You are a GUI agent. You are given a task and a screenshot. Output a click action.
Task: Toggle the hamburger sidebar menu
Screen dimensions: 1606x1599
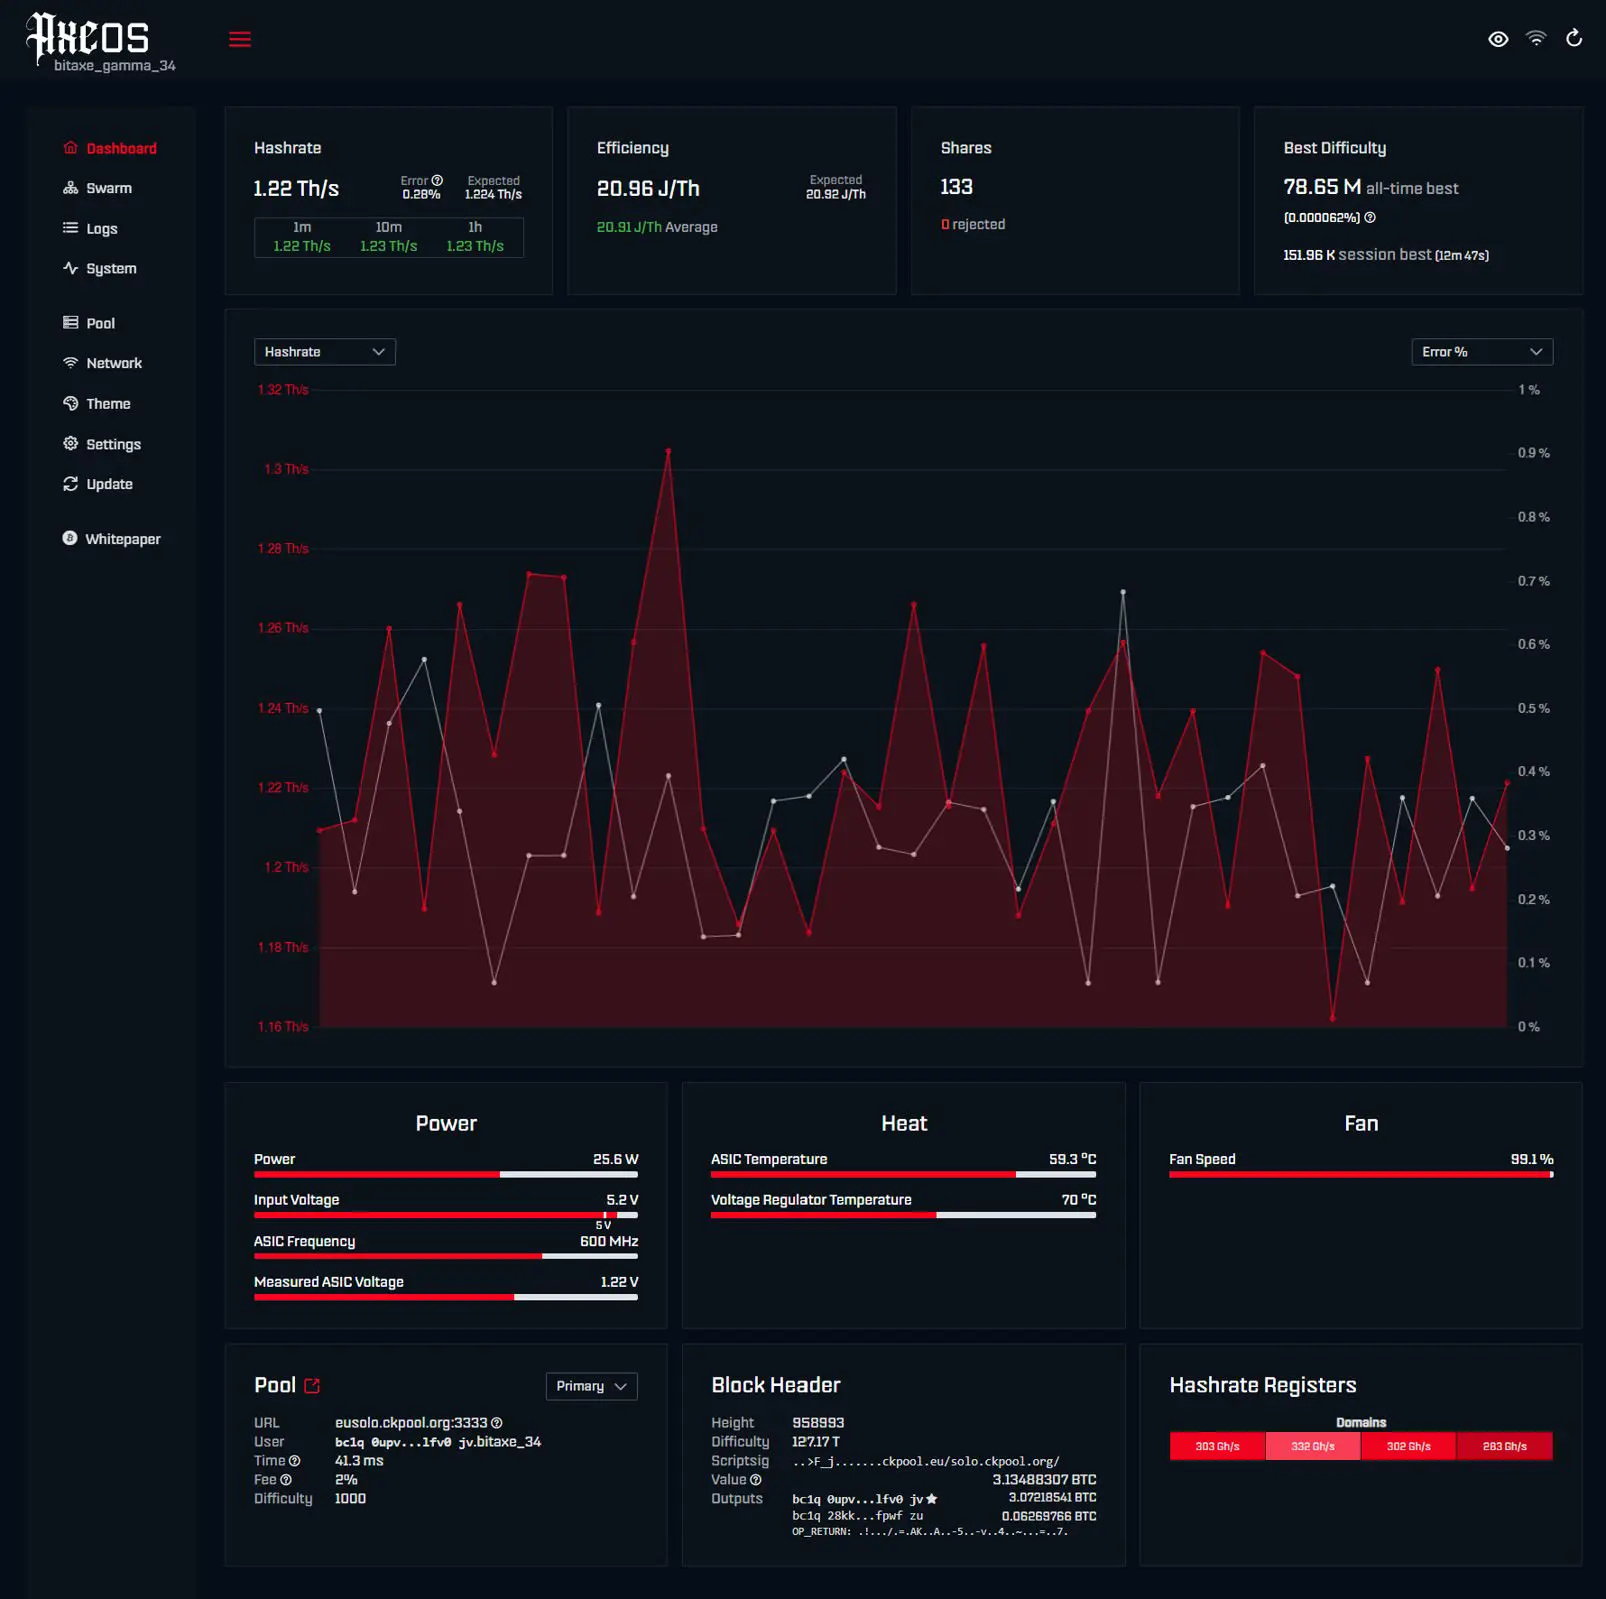click(x=240, y=39)
